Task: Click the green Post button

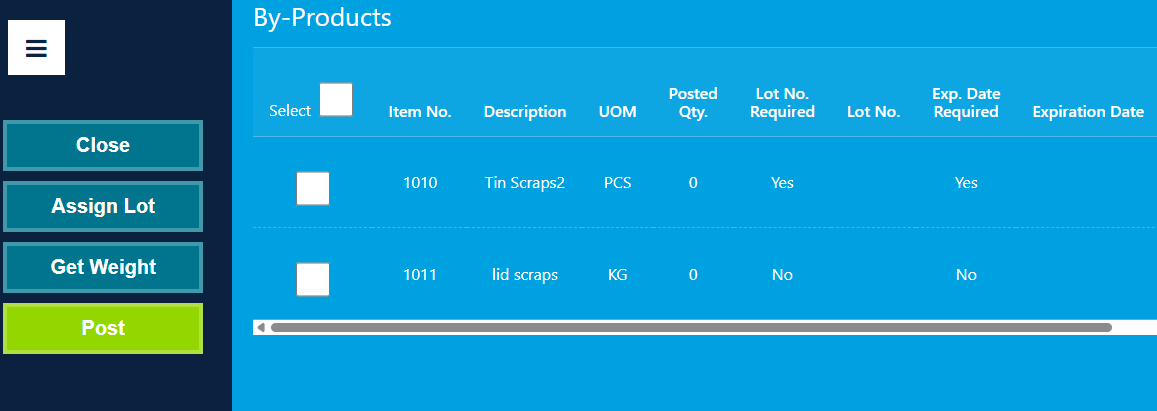Action: click(x=103, y=328)
